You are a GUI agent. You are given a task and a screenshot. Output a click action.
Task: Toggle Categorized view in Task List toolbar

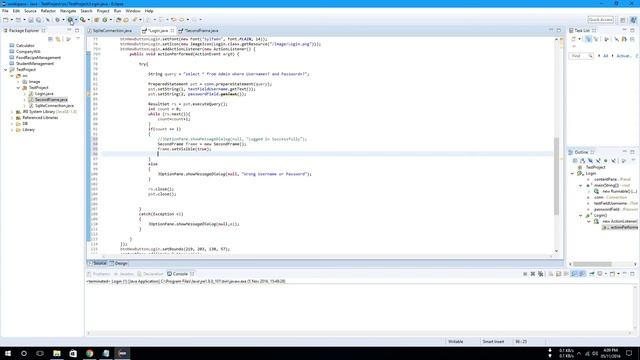point(588,39)
